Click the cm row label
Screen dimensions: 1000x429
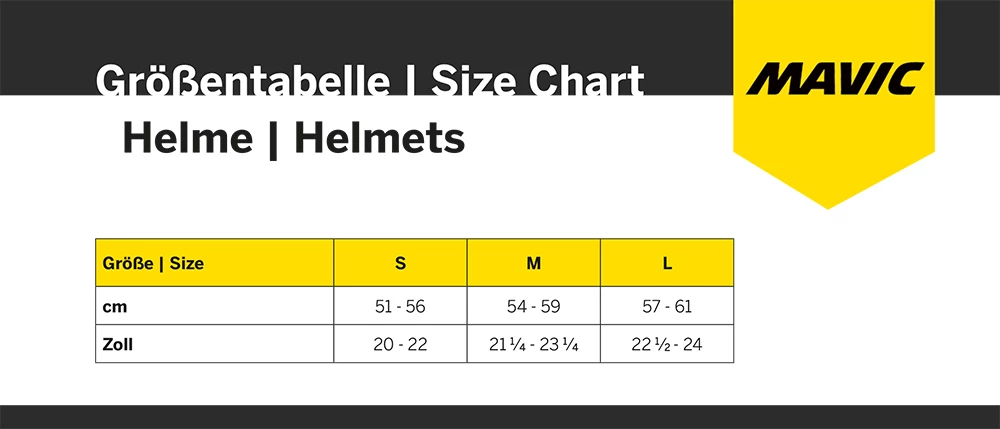(x=114, y=307)
